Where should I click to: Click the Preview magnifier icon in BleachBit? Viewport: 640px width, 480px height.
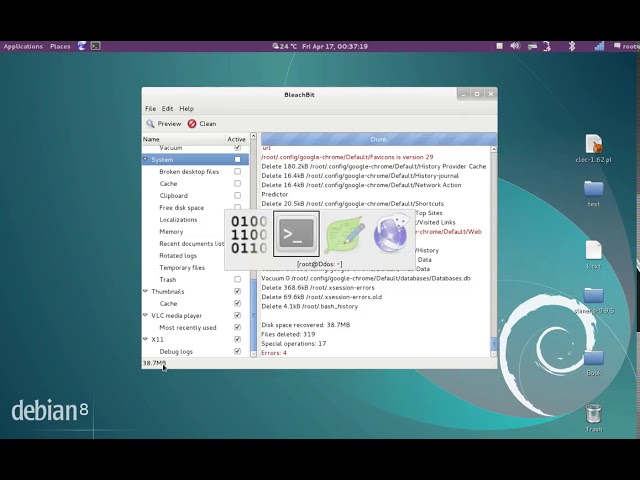click(x=151, y=124)
